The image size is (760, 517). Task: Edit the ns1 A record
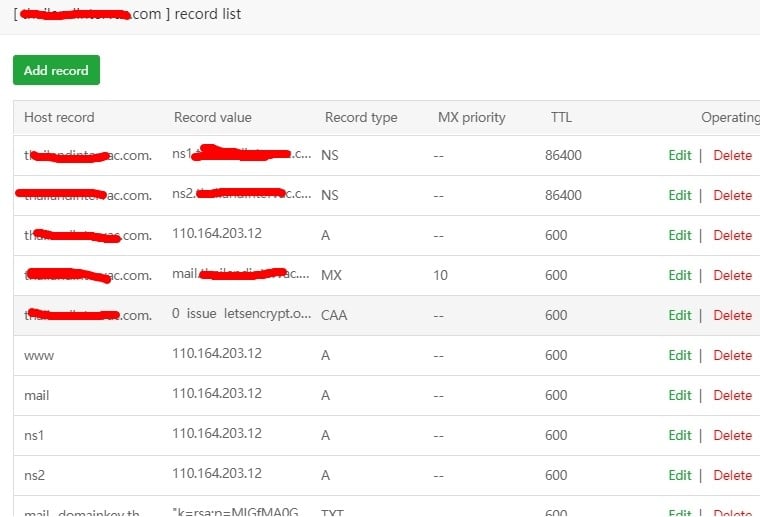(680, 435)
